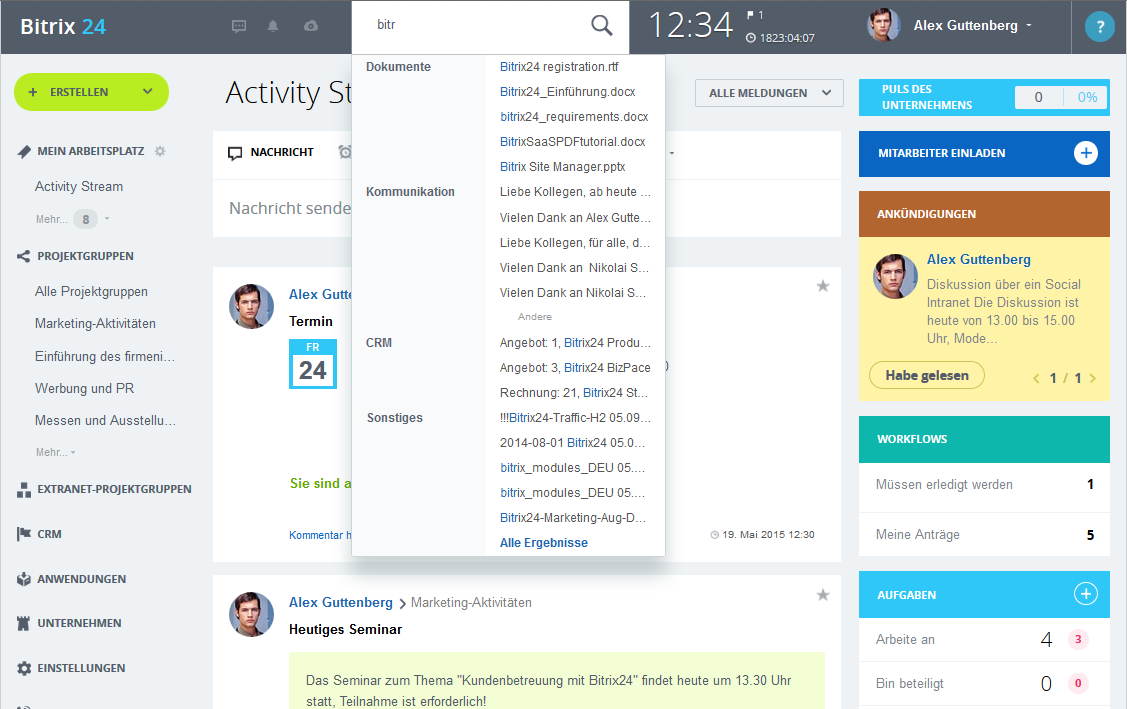The height and width of the screenshot is (709, 1127).
Task: Open Extranet-Projektgruppen section
Action: tap(114, 489)
